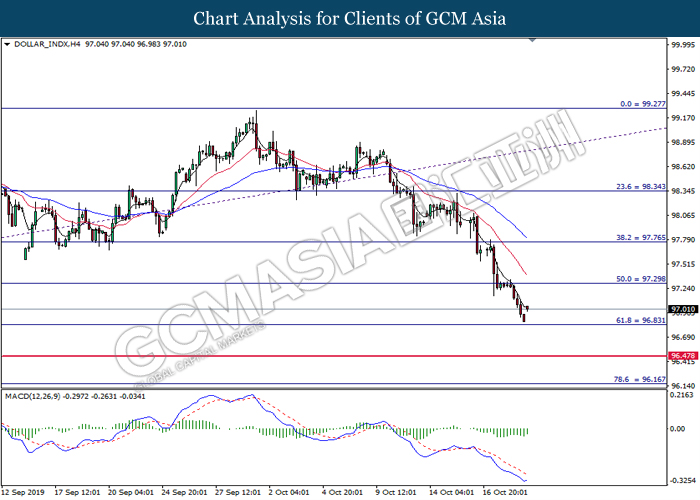This screenshot has width=700, height=500.
Task: Click the red horizontal support line
Action: pyautogui.click(x=300, y=355)
